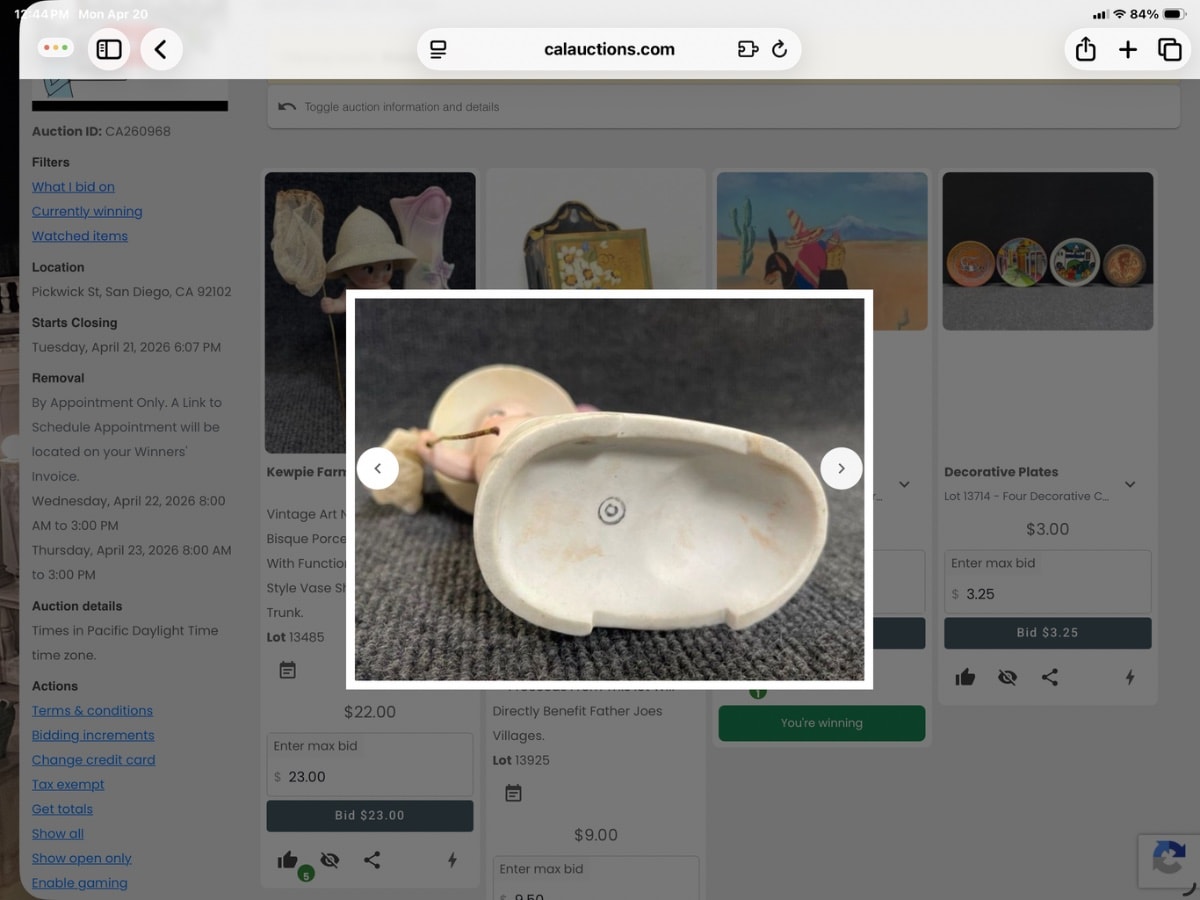Click thumbs-up icon on Kewpie lot
1200x900 pixels.
[x=288, y=860]
